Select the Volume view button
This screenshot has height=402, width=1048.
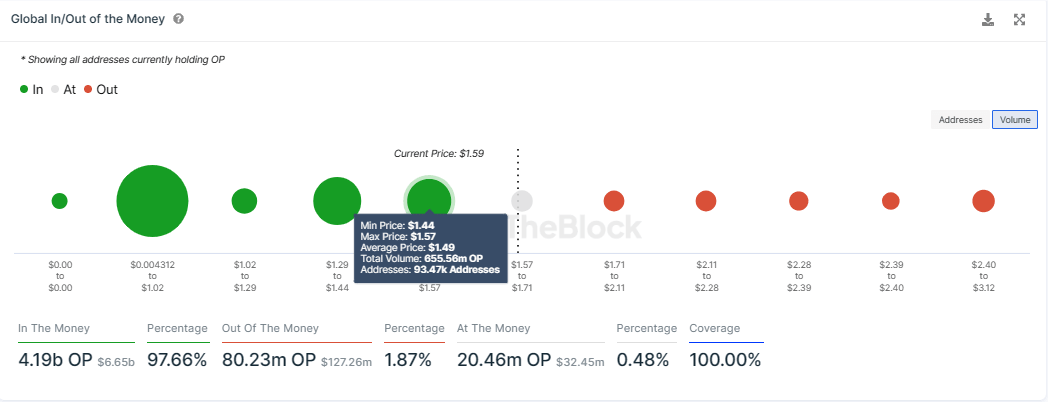point(1014,120)
